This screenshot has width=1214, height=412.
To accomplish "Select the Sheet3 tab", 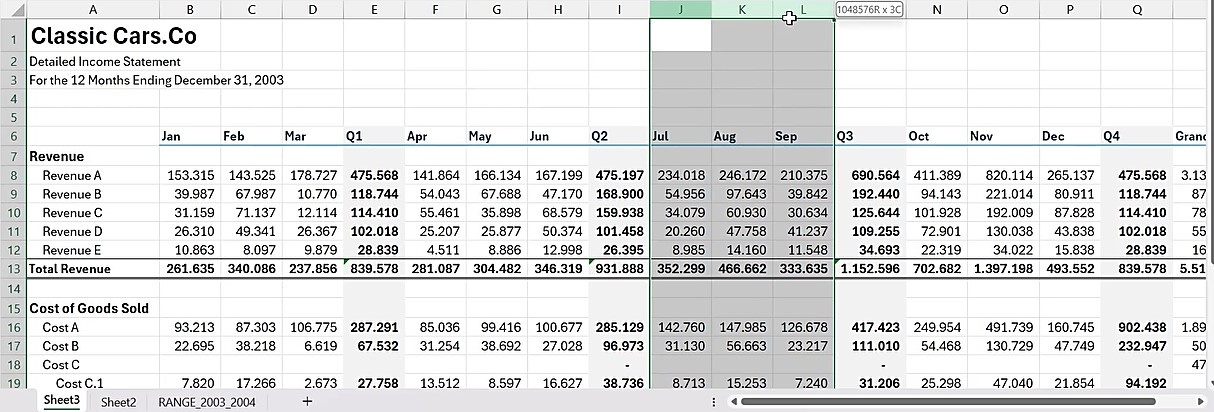I will point(61,401).
